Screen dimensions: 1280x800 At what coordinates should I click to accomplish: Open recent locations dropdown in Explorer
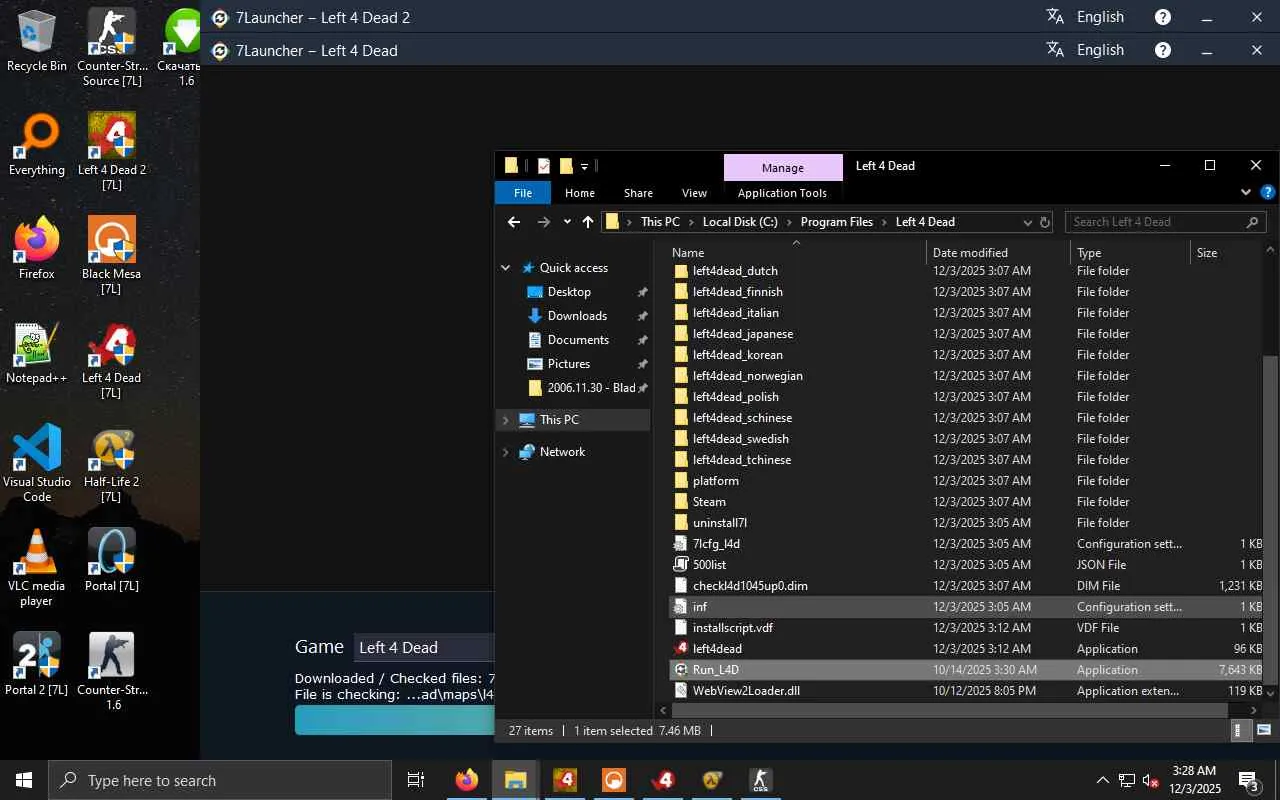567,222
